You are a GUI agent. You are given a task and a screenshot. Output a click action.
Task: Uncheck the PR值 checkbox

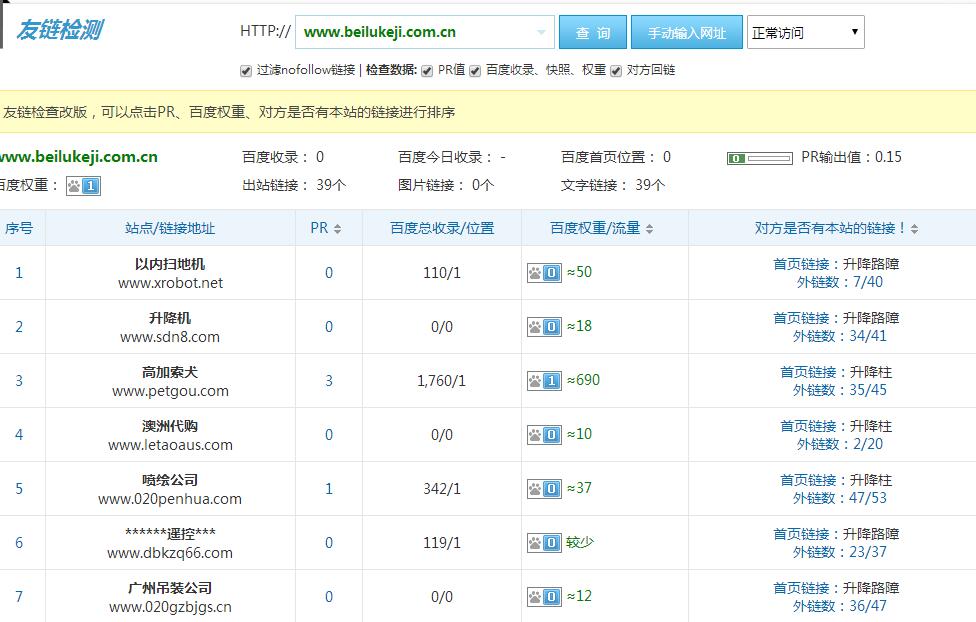pyautogui.click(x=427, y=71)
